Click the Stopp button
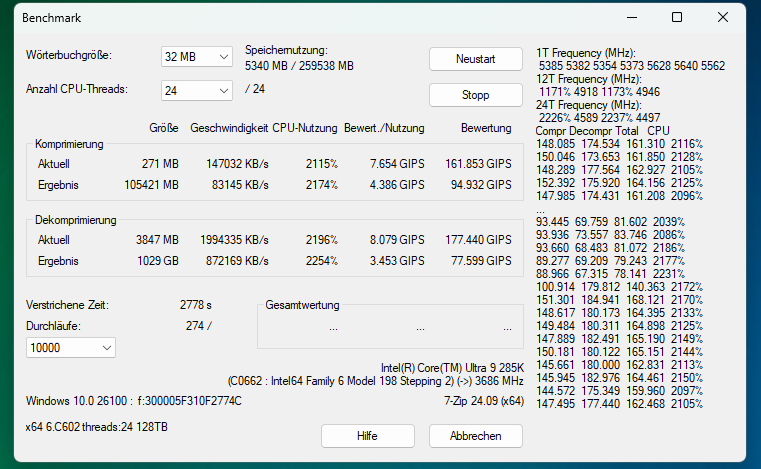This screenshot has height=469, width=761. pyautogui.click(x=476, y=95)
